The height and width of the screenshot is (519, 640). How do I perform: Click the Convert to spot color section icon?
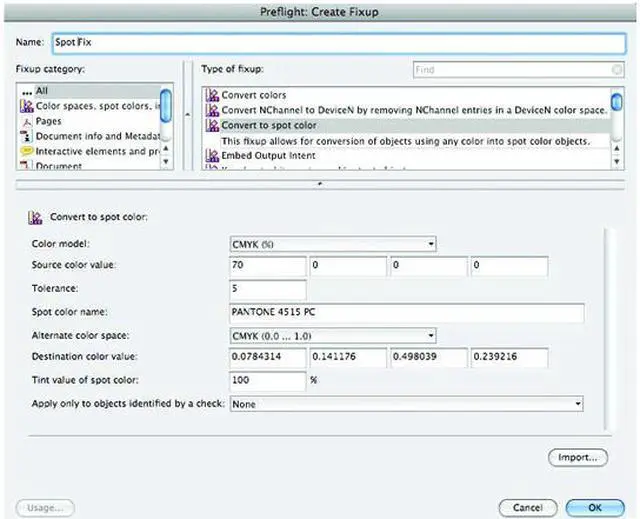click(x=35, y=217)
